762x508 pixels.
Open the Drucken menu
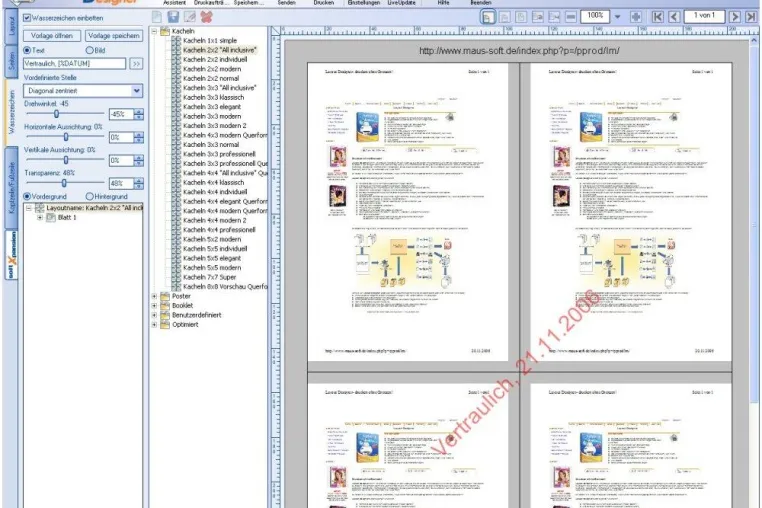click(x=324, y=2)
